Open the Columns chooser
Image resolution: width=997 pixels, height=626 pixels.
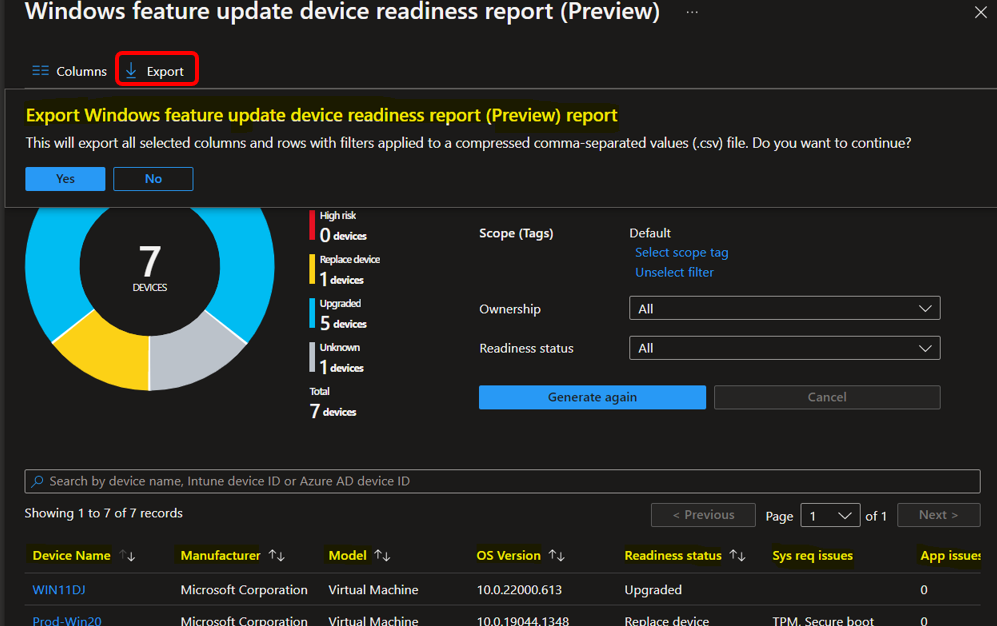pos(69,71)
